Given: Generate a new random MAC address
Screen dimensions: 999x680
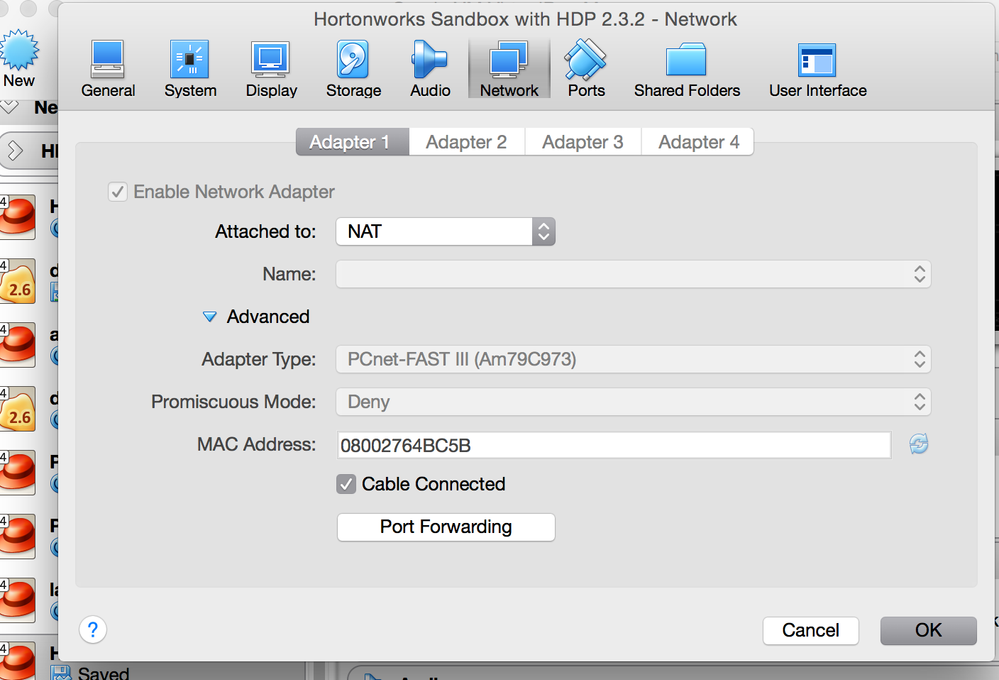Looking at the screenshot, I should pos(919,444).
